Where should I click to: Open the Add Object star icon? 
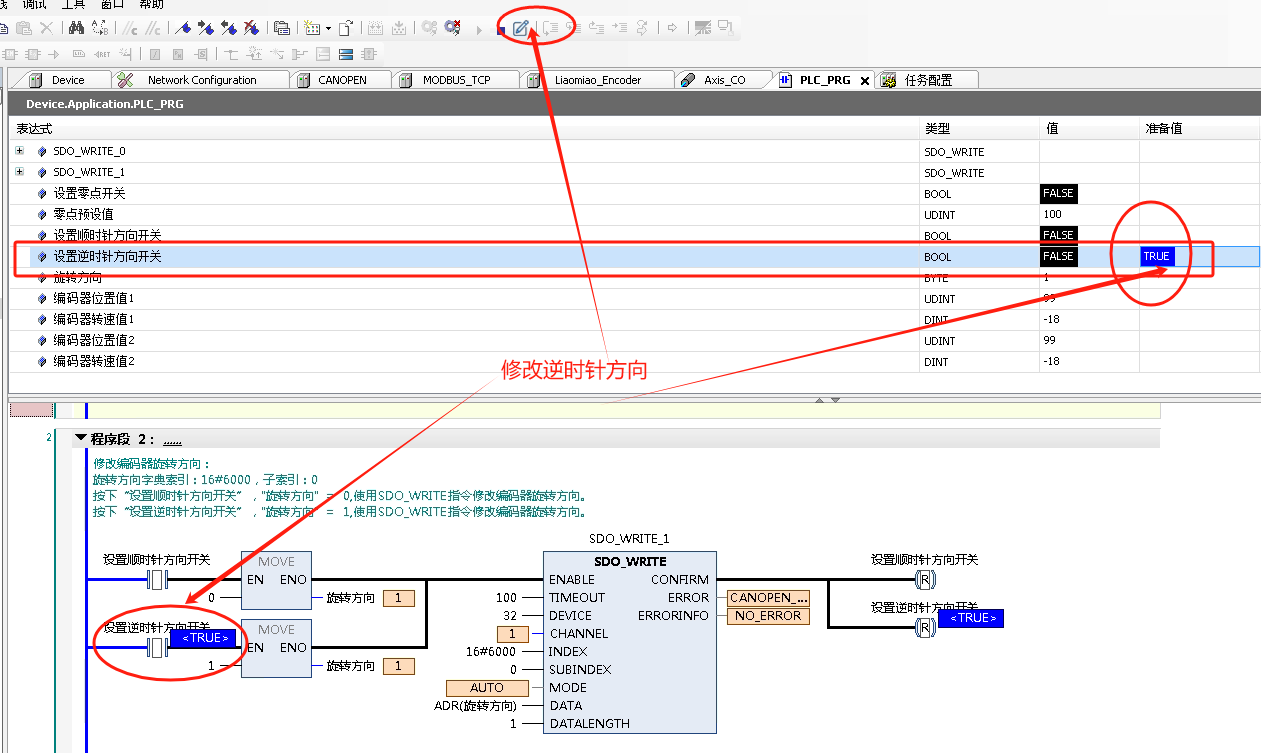click(x=311, y=28)
